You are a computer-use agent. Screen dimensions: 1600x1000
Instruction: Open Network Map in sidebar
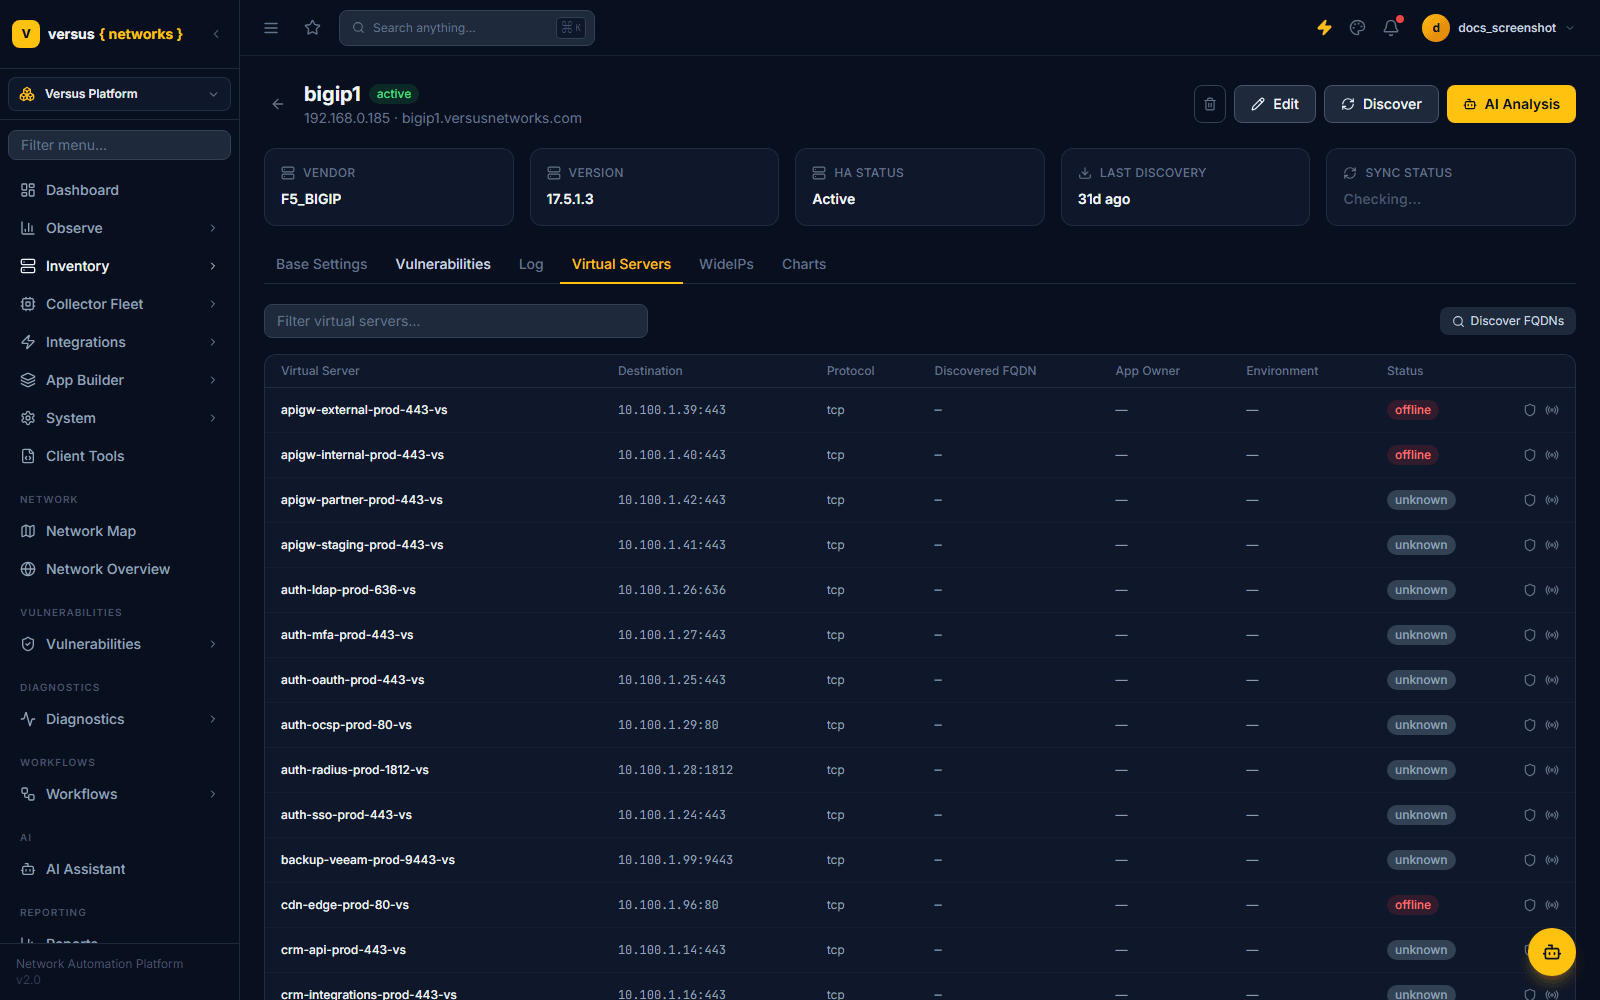coord(119,531)
